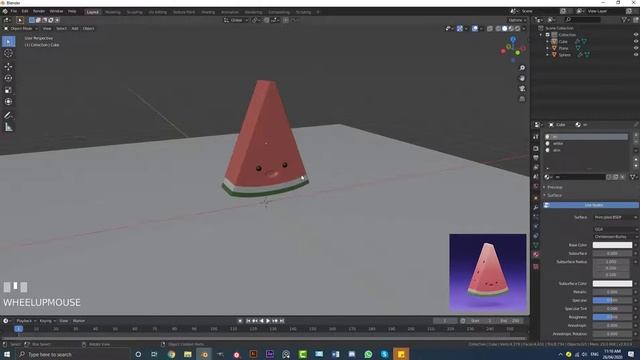Toggle visibility of Sphere in outliner
Image resolution: width=640 pixels, height=360 pixels.
pyautogui.click(x=636, y=54)
